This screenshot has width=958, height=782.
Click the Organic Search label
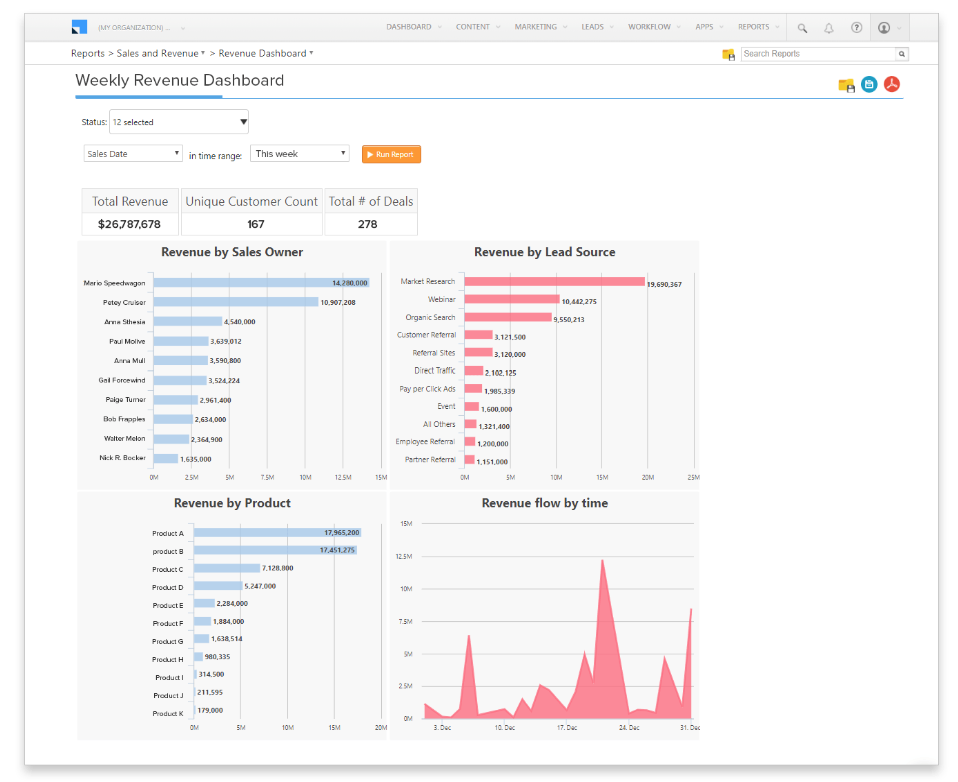point(430,317)
